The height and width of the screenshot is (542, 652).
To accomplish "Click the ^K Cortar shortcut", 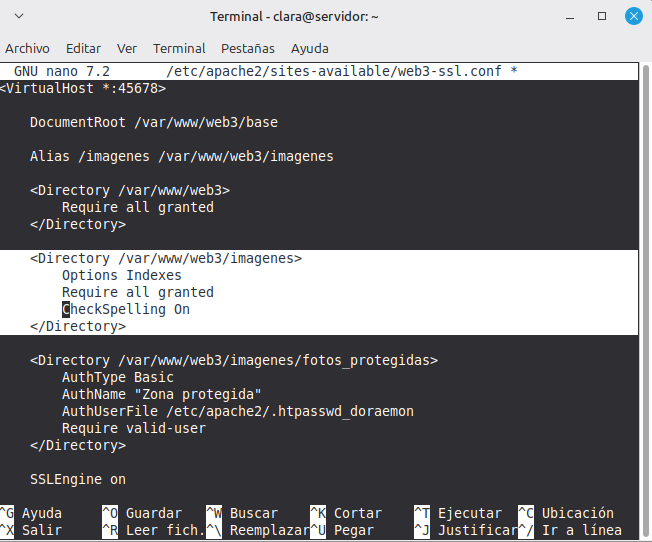I will click(x=347, y=513).
